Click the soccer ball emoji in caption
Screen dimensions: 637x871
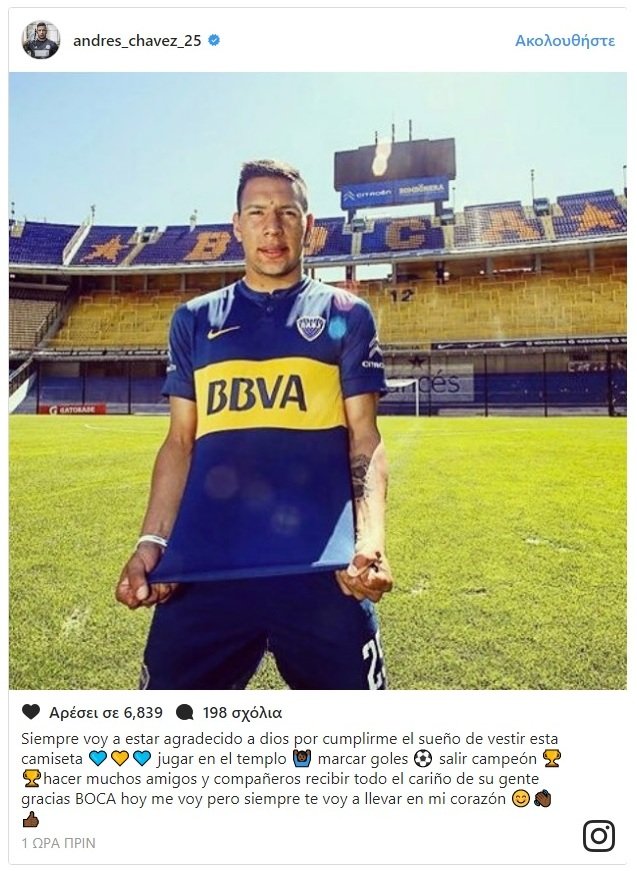[423, 758]
